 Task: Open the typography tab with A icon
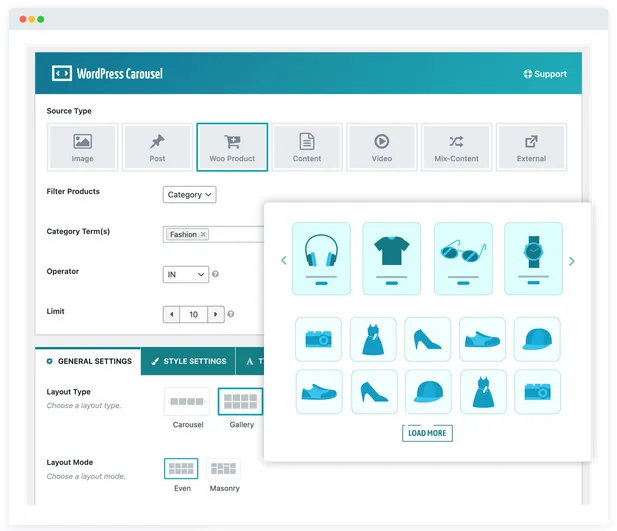coord(250,361)
